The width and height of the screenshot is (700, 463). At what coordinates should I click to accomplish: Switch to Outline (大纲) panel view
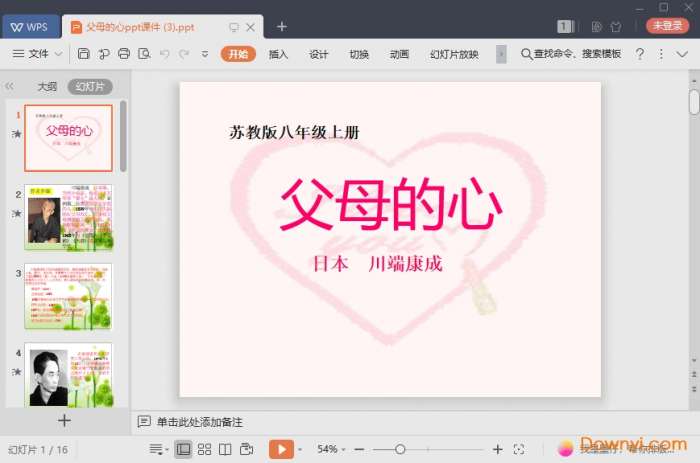(47, 87)
